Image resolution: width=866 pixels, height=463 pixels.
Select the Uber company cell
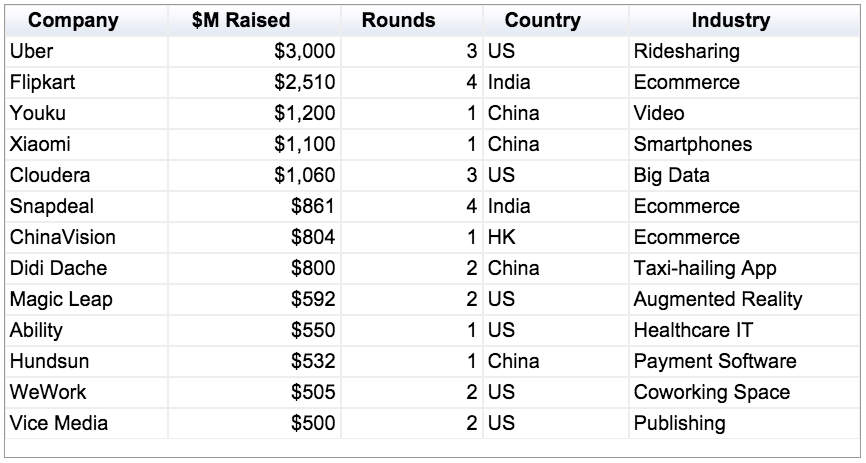87,51
